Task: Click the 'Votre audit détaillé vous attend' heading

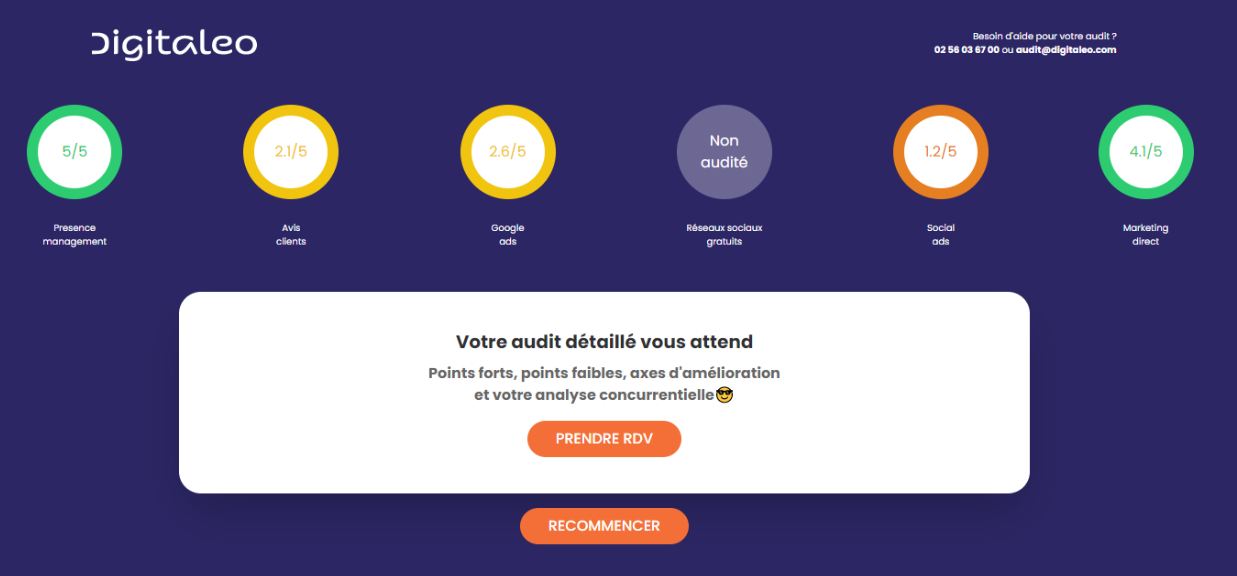Action: click(604, 342)
